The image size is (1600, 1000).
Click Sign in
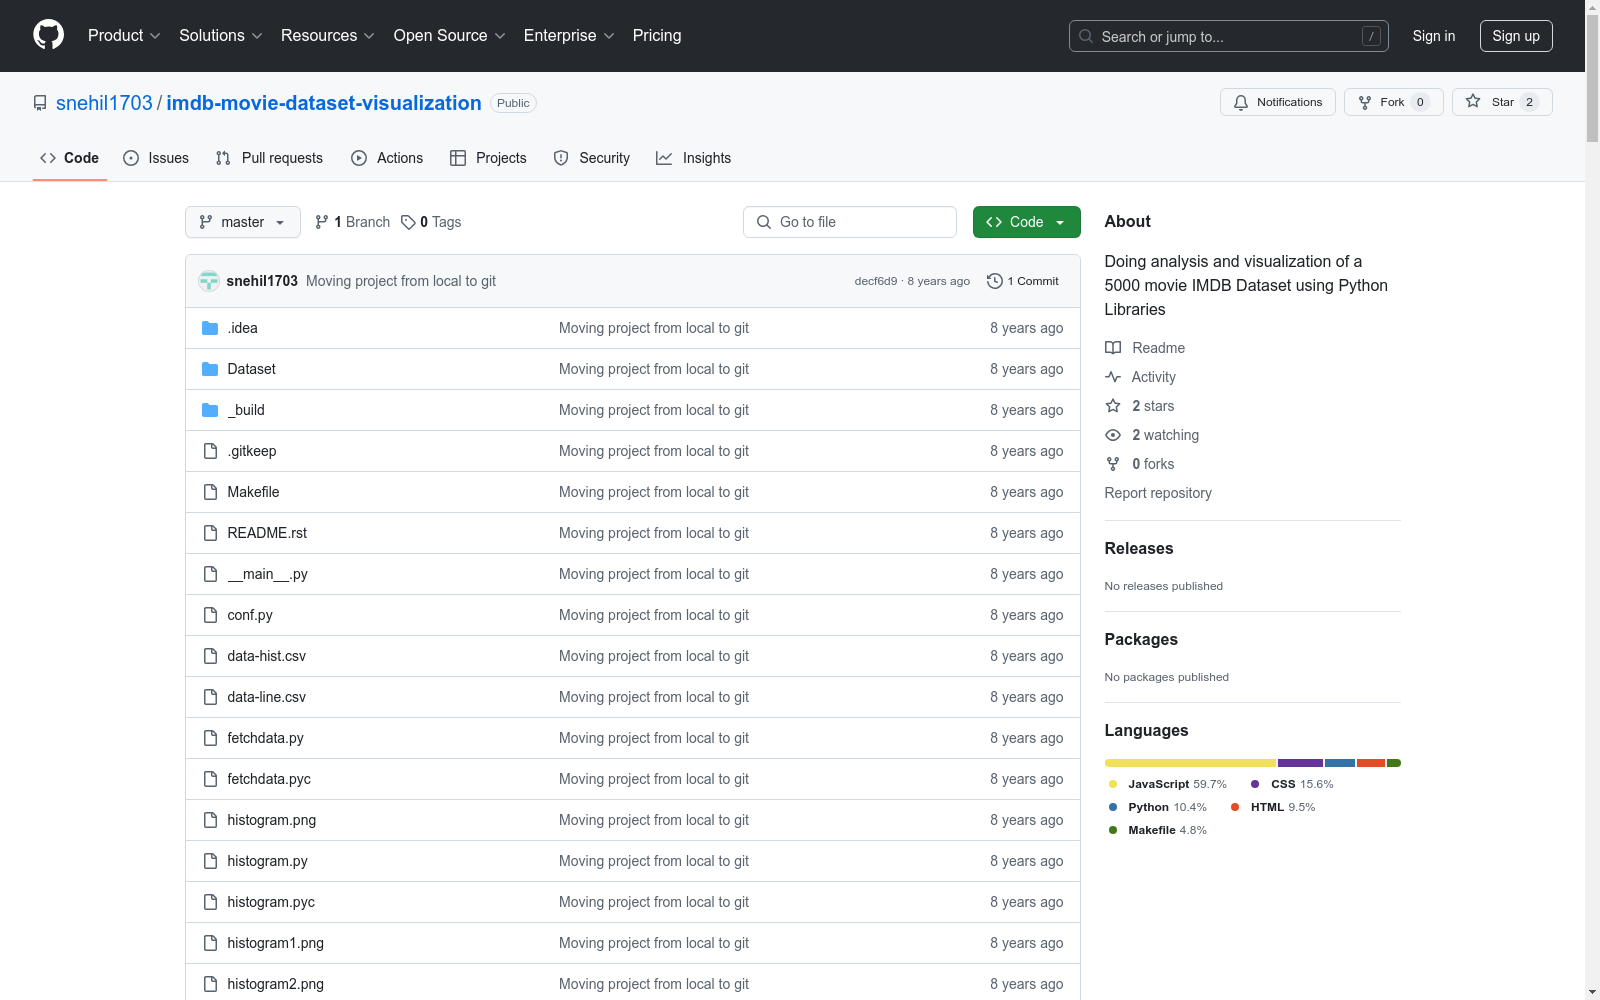[1434, 36]
